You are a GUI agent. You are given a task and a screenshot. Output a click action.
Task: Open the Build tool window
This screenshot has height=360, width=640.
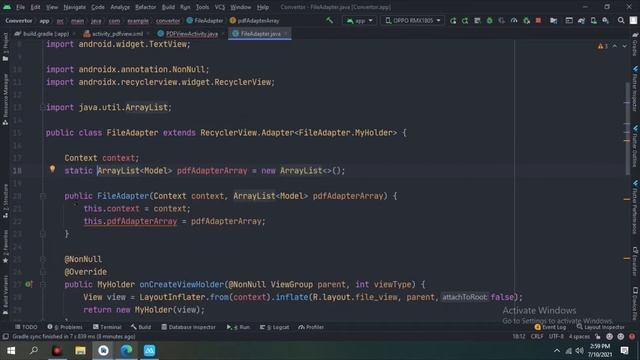pyautogui.click(x=141, y=327)
